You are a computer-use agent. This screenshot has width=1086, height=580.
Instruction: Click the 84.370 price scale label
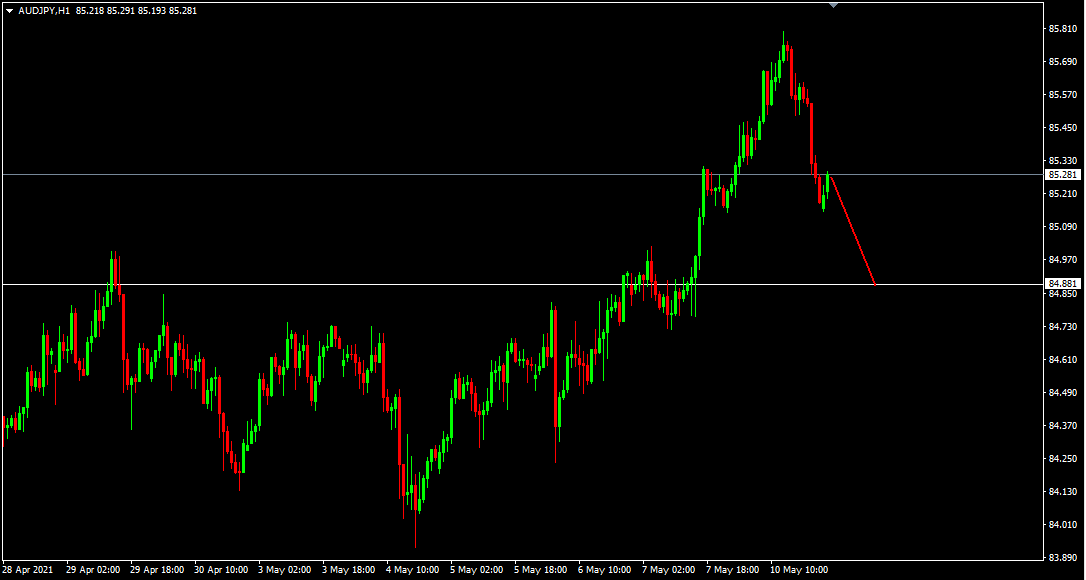click(x=1062, y=425)
